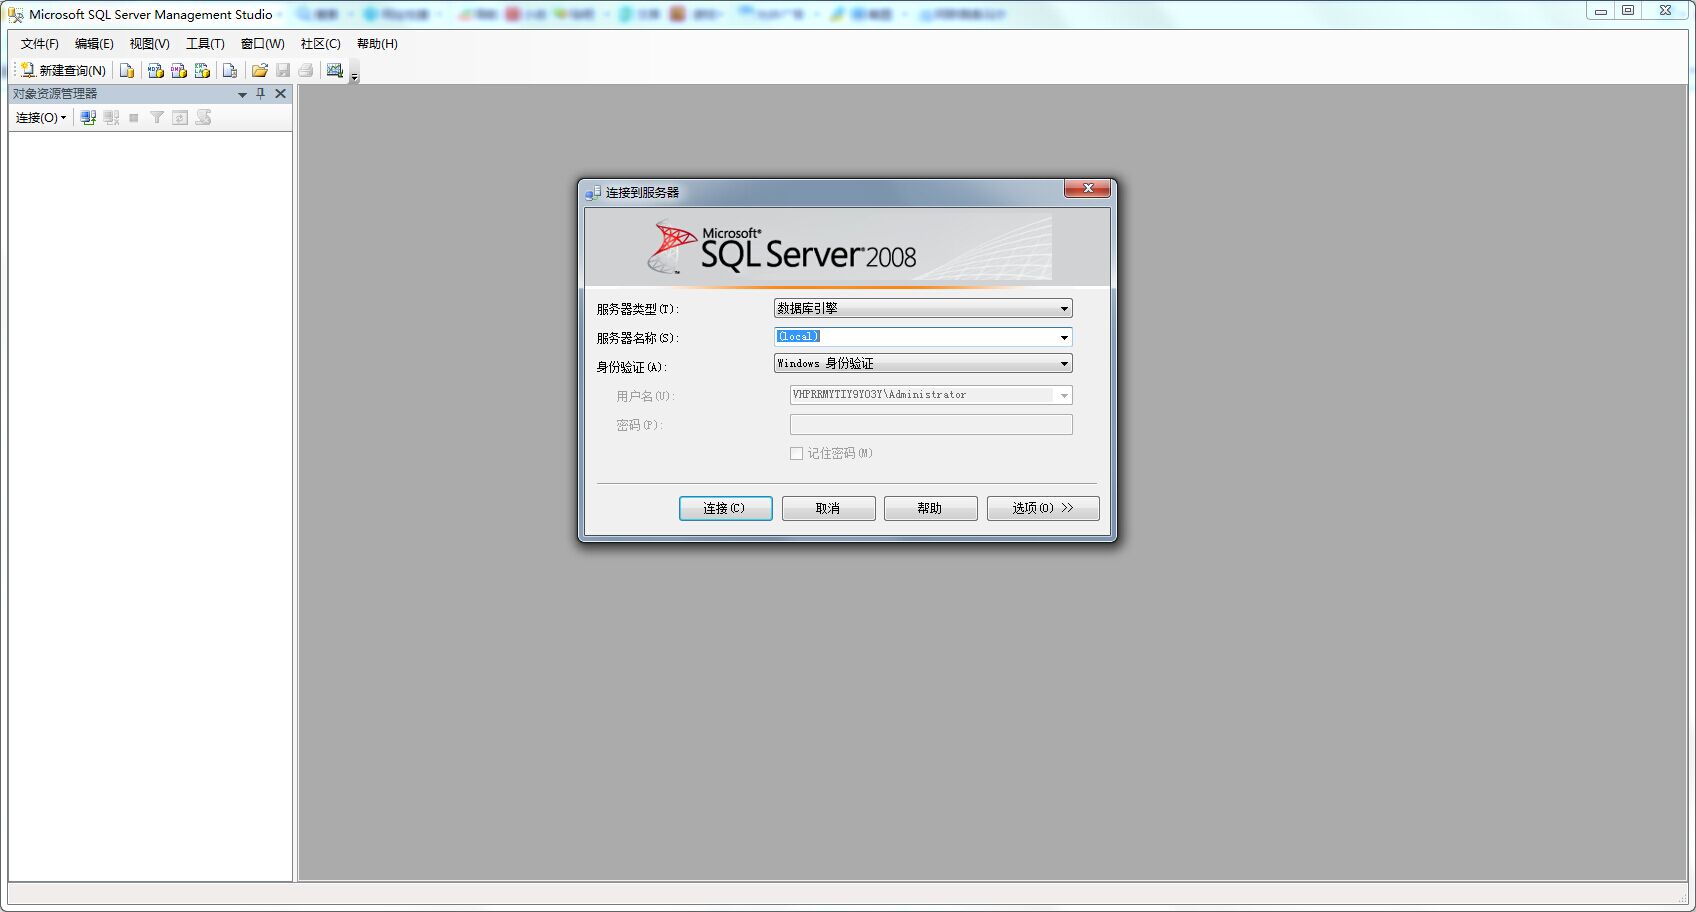1696x912 pixels.
Task: Click the New Query (新建查询) toolbar button
Action: (63, 70)
